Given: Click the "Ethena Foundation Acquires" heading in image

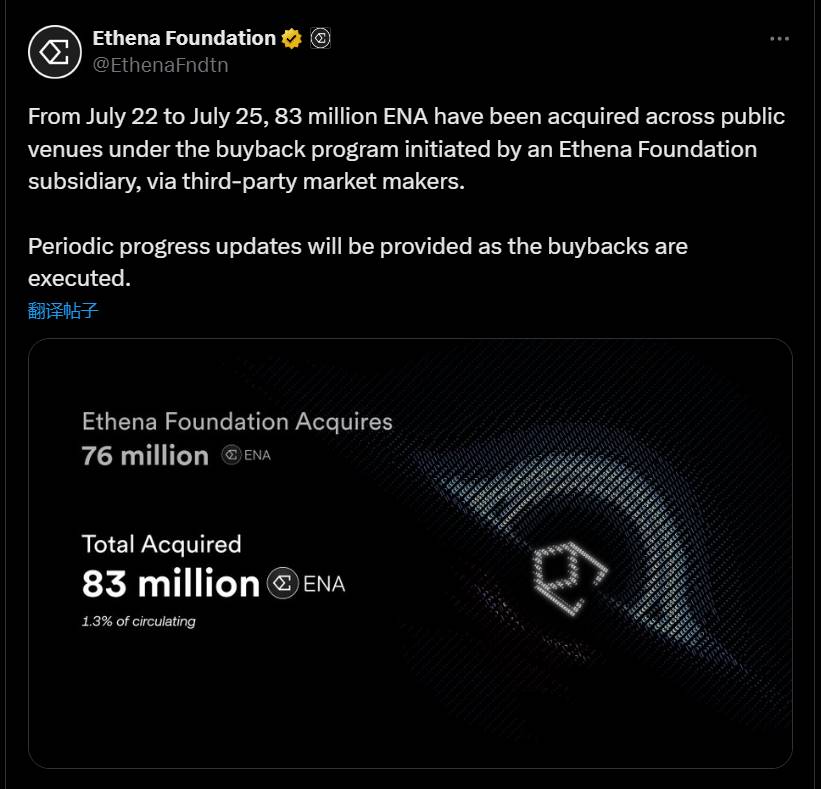Looking at the screenshot, I should click(x=237, y=421).
